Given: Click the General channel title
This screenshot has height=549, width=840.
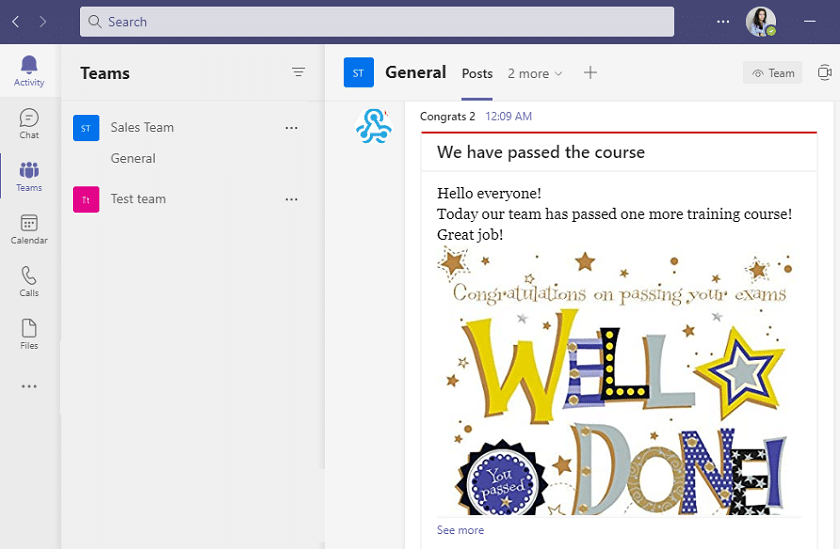Looking at the screenshot, I should tap(416, 72).
